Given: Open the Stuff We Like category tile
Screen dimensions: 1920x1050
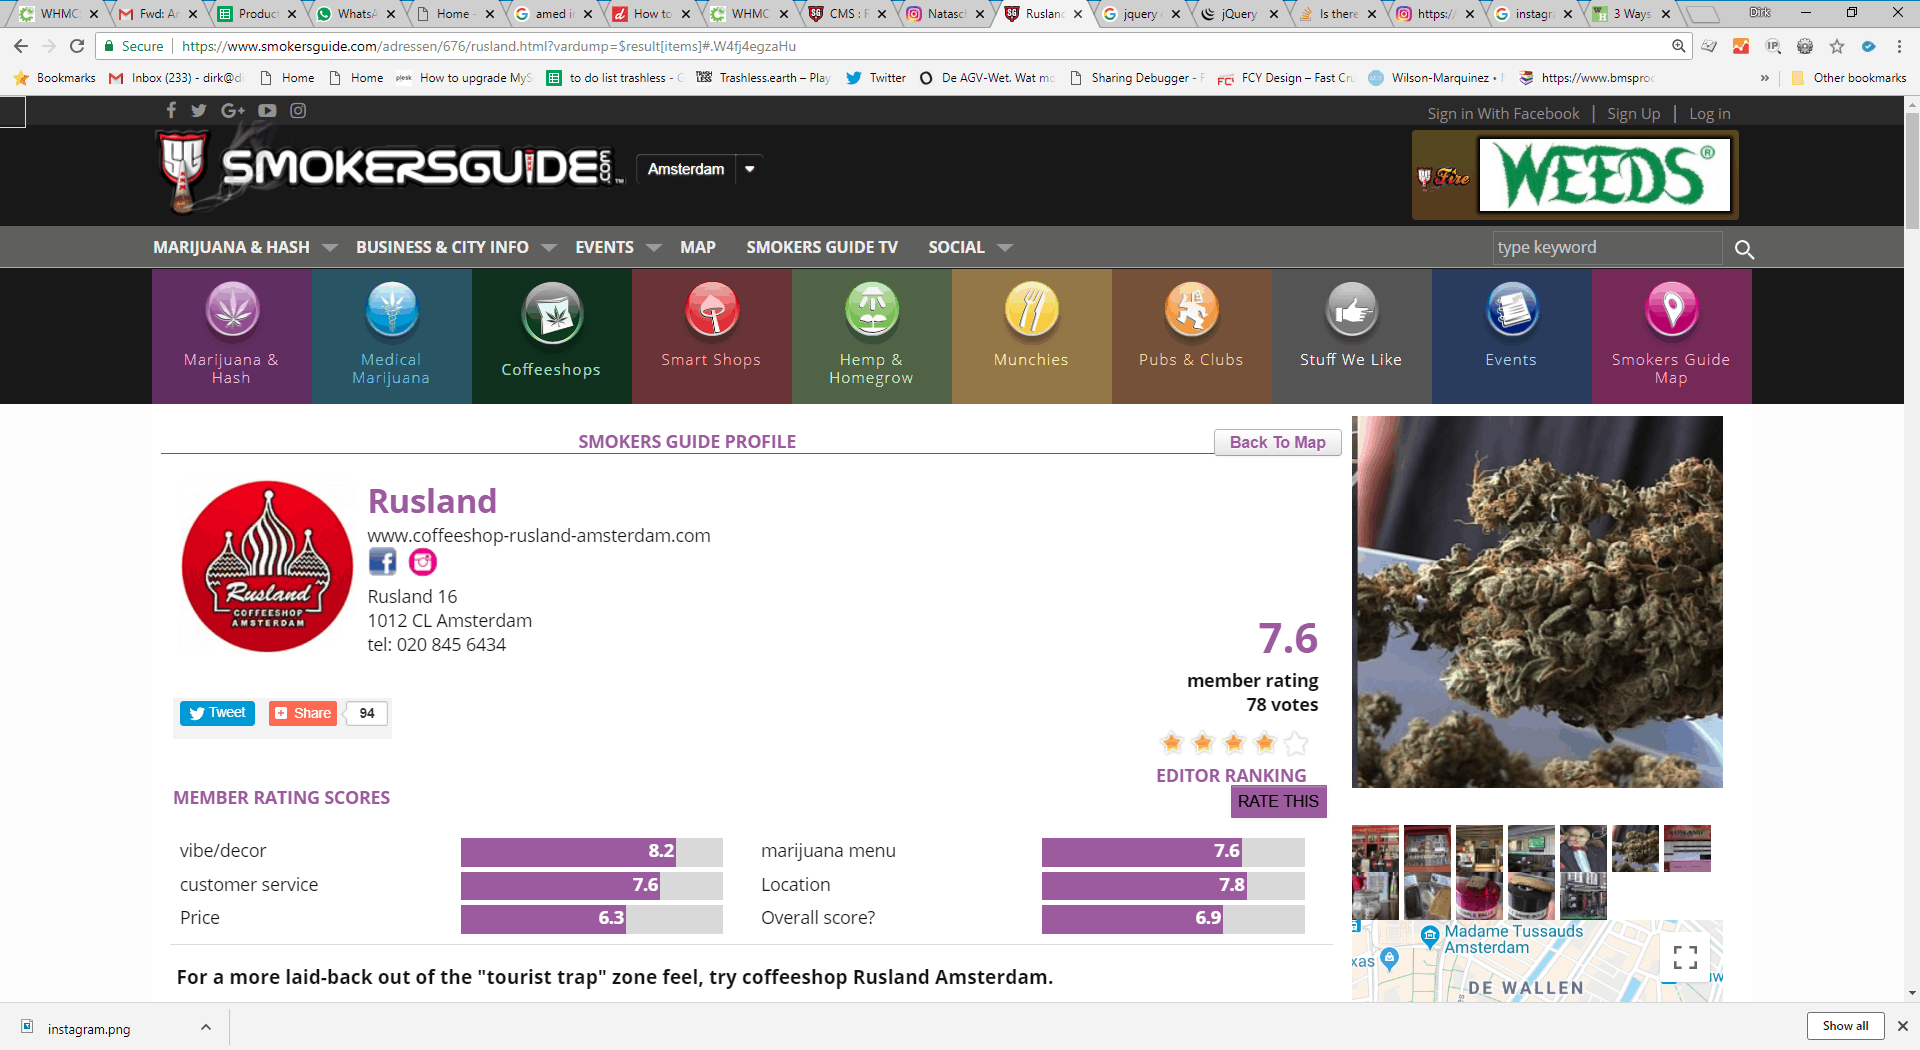Looking at the screenshot, I should (1351, 336).
